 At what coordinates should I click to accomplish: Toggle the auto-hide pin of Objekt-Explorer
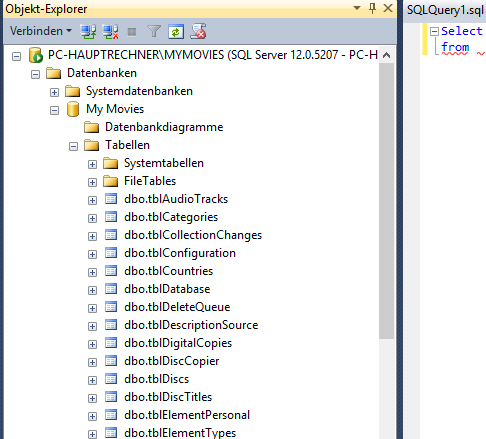372,8
